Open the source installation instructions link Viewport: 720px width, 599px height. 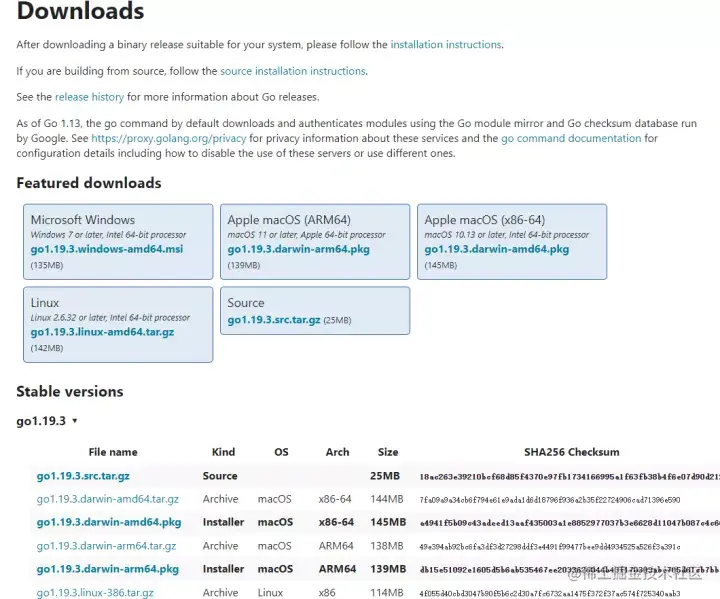293,71
